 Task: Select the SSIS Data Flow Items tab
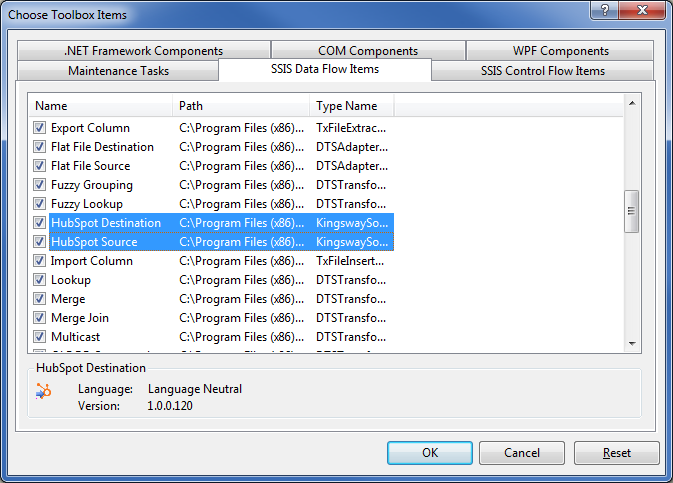pos(325,69)
